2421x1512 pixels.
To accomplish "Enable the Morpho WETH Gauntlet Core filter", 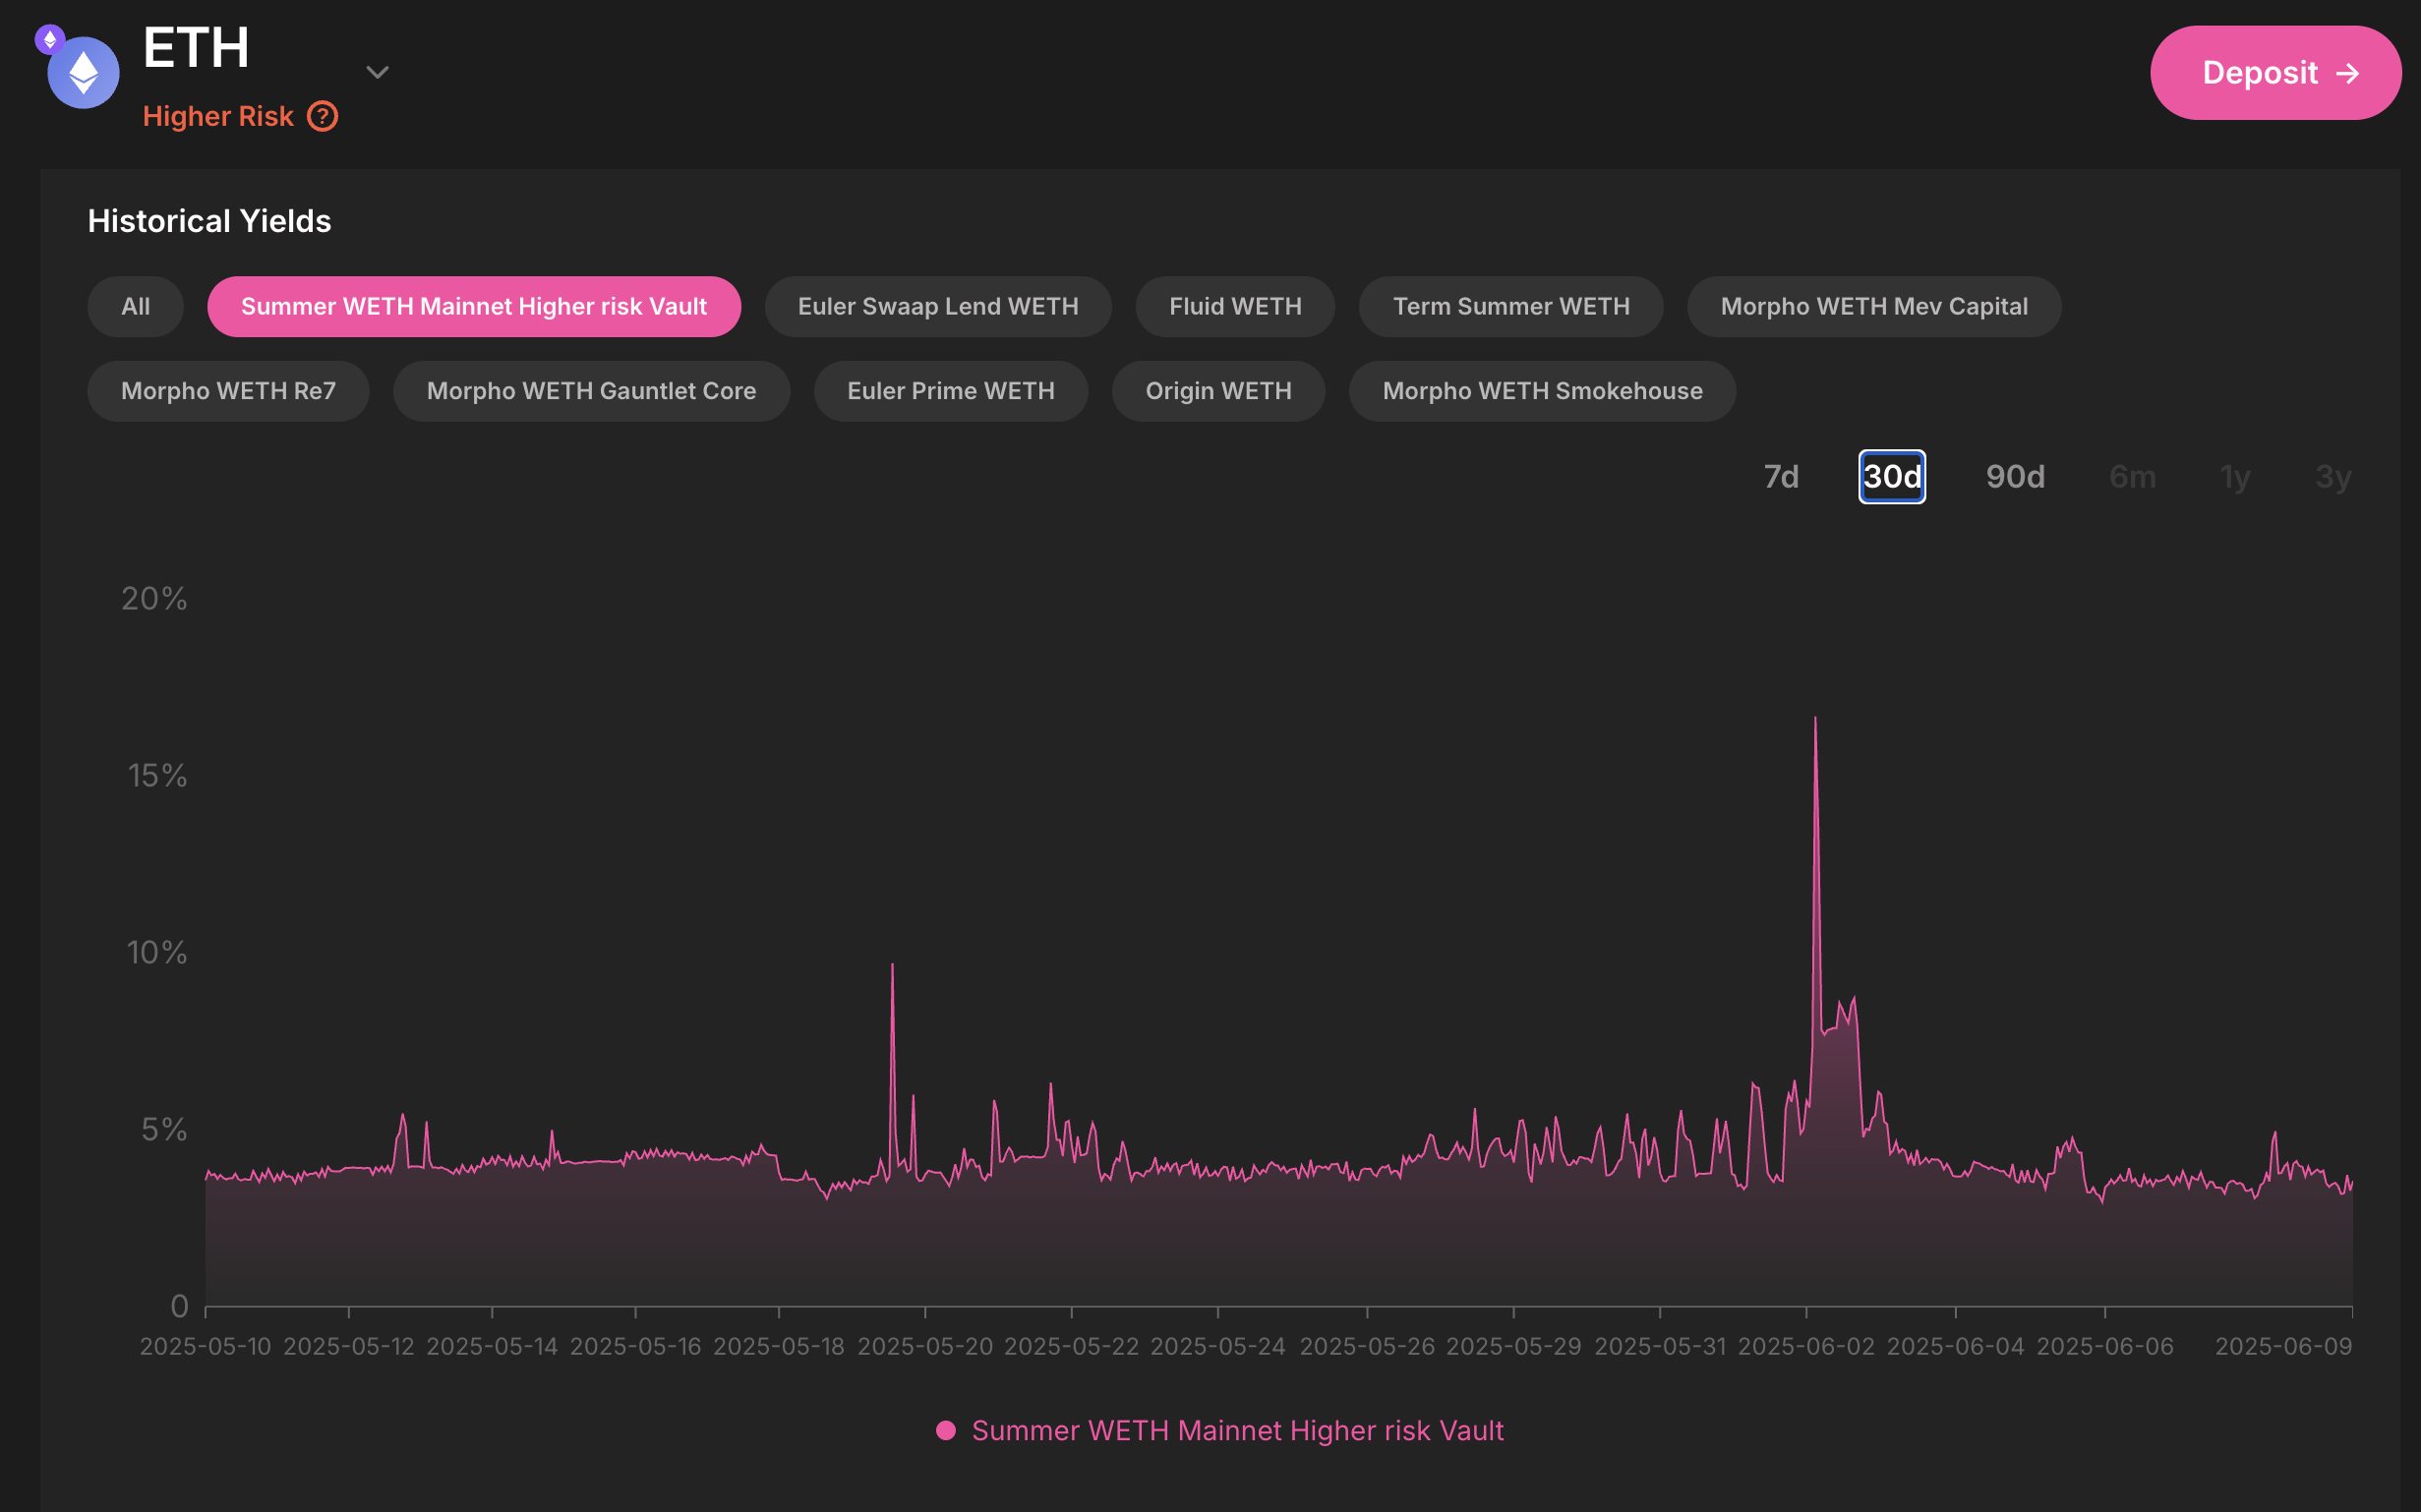I will [x=591, y=391].
